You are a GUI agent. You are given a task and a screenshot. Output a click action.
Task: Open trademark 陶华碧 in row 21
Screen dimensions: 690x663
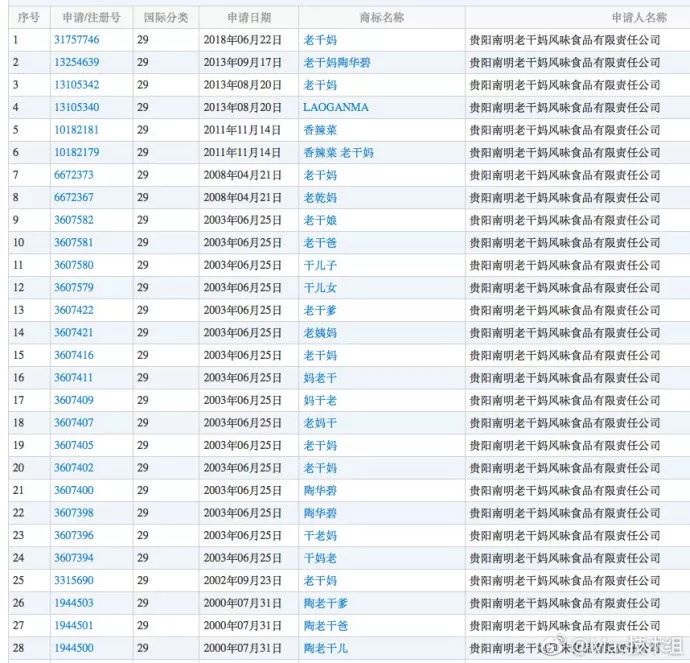pyautogui.click(x=320, y=491)
